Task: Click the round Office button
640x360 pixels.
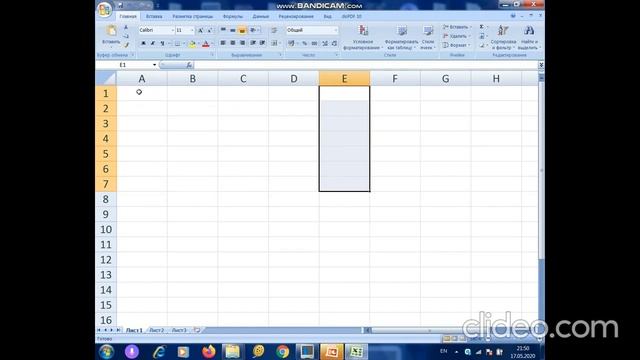Action: point(104,9)
